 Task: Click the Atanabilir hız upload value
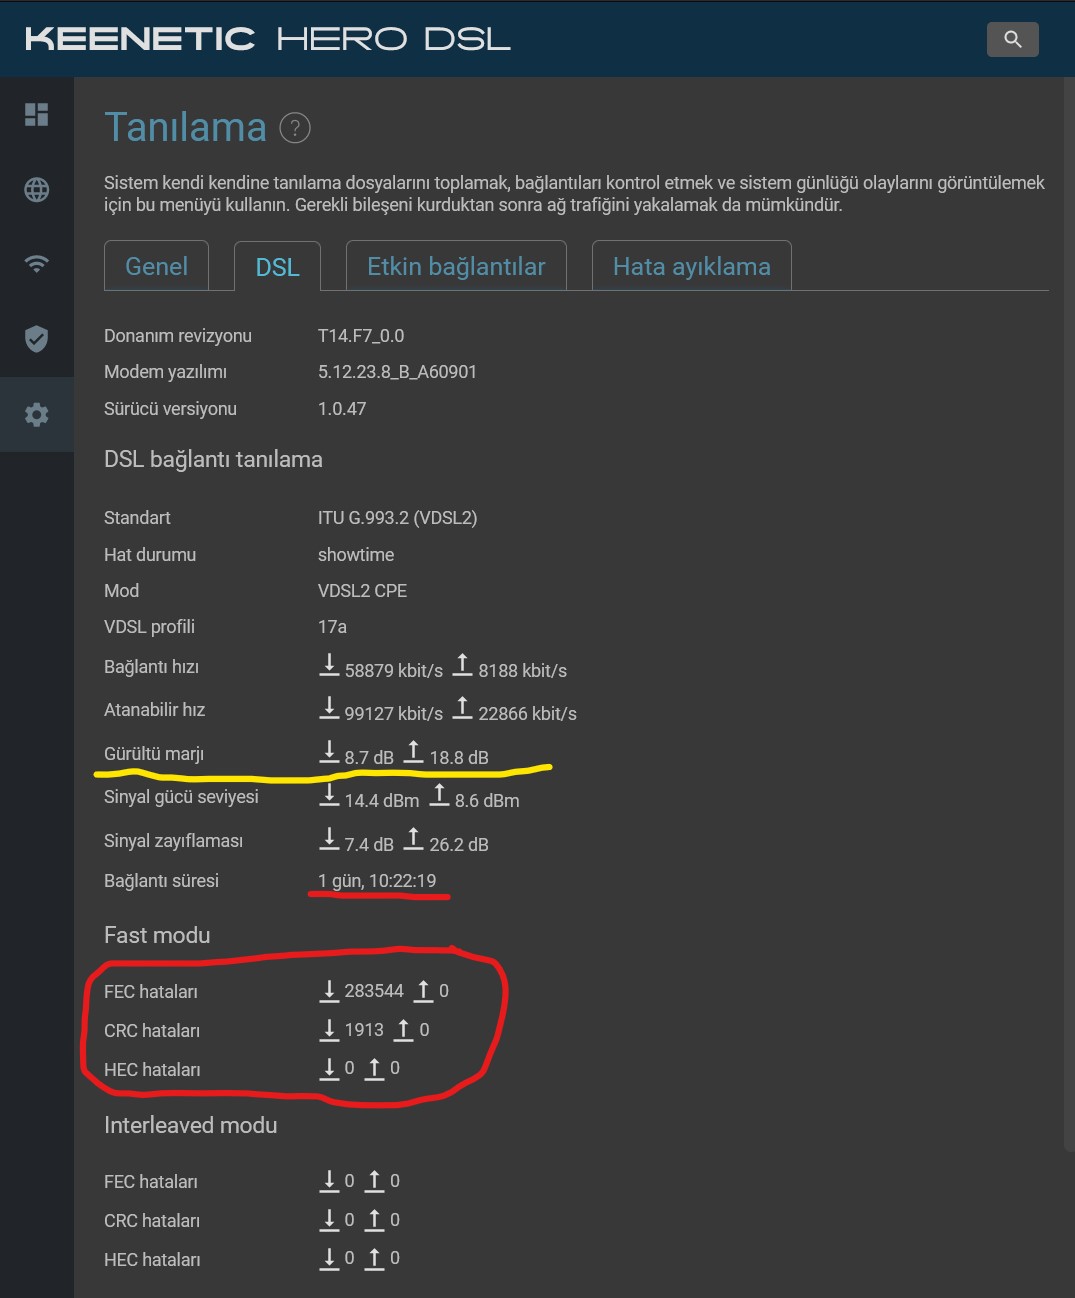pyautogui.click(x=527, y=714)
